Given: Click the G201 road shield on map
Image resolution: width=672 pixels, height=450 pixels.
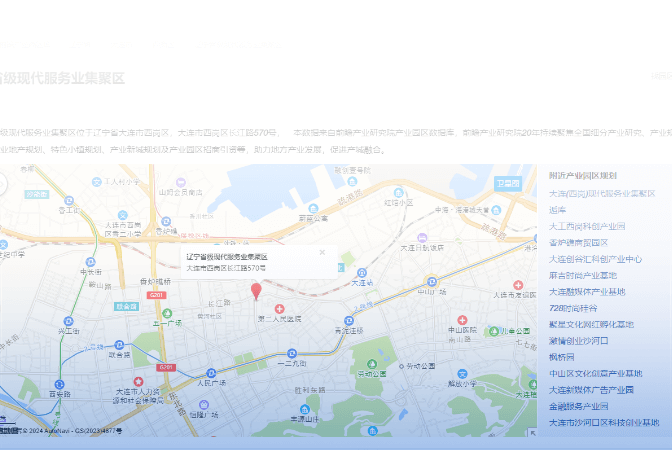Looking at the screenshot, I should click(x=156, y=295).
